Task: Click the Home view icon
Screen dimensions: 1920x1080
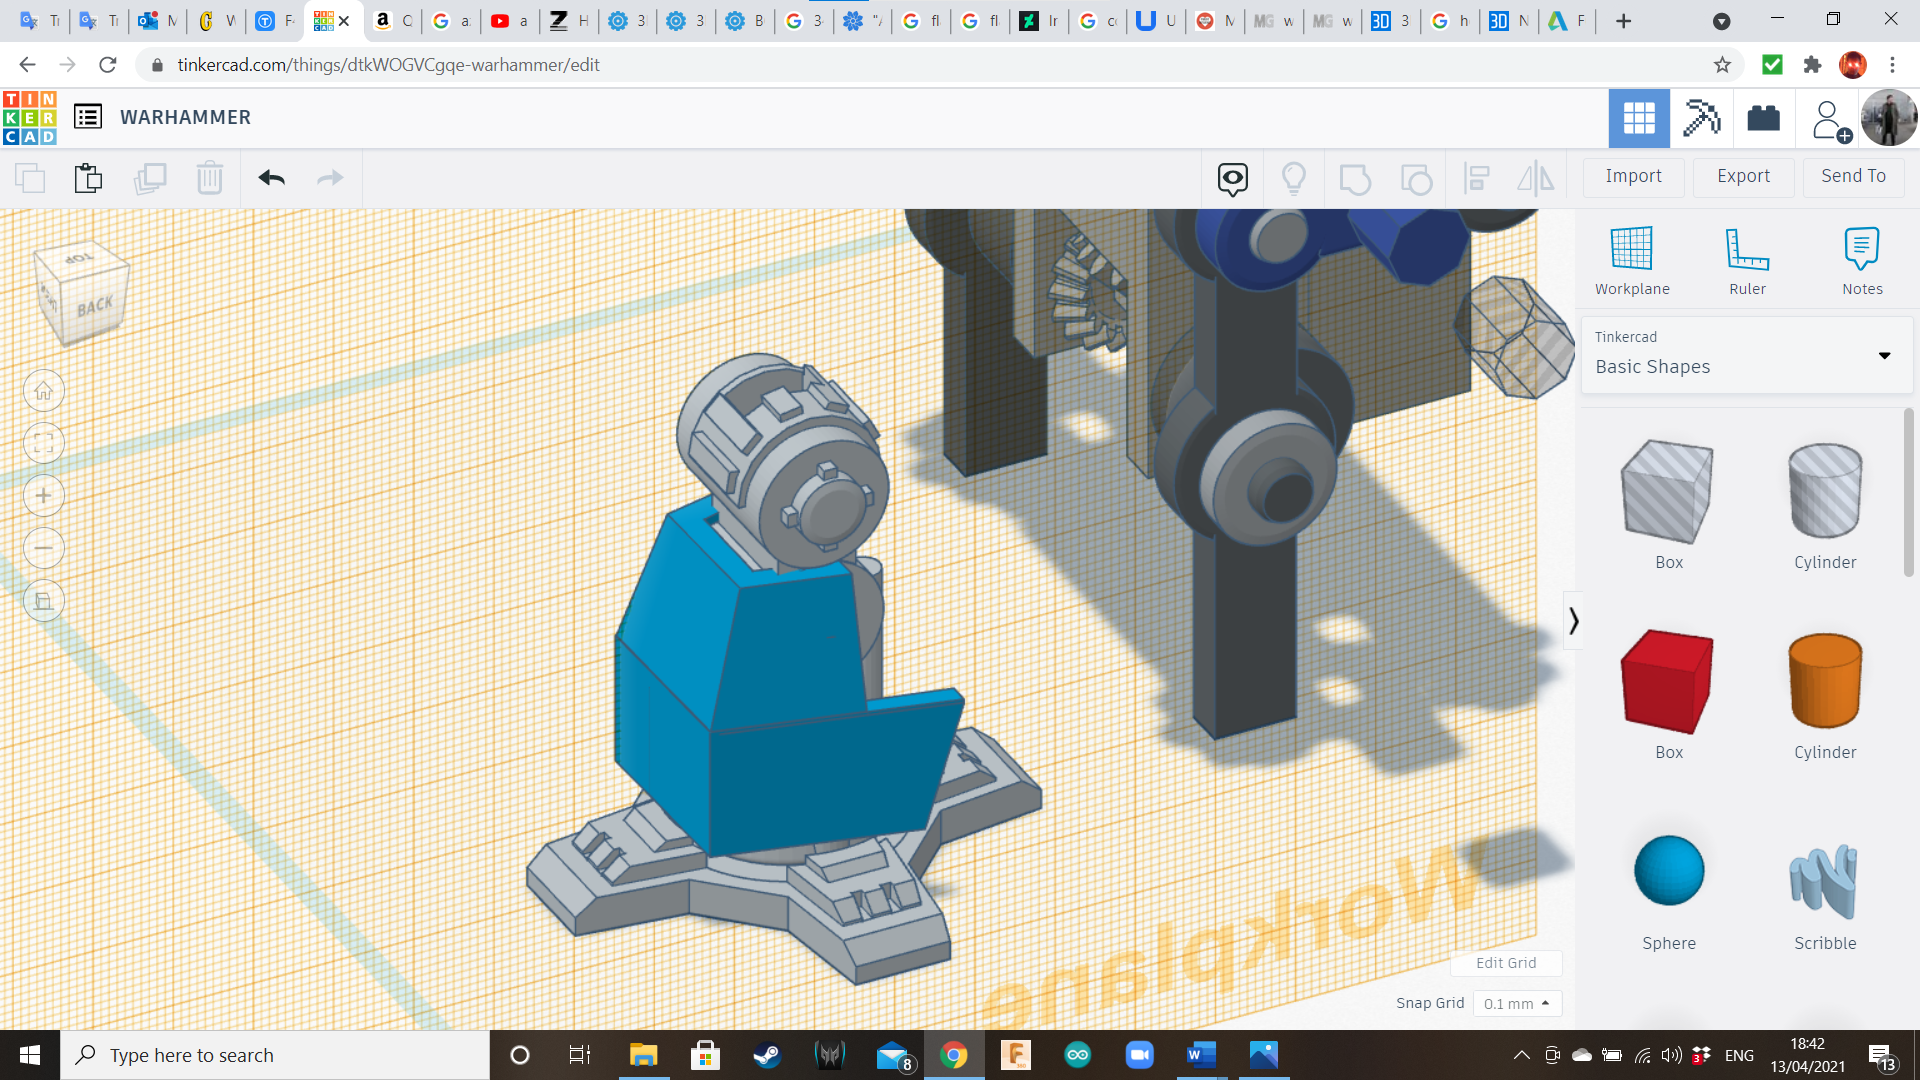Action: click(x=44, y=391)
